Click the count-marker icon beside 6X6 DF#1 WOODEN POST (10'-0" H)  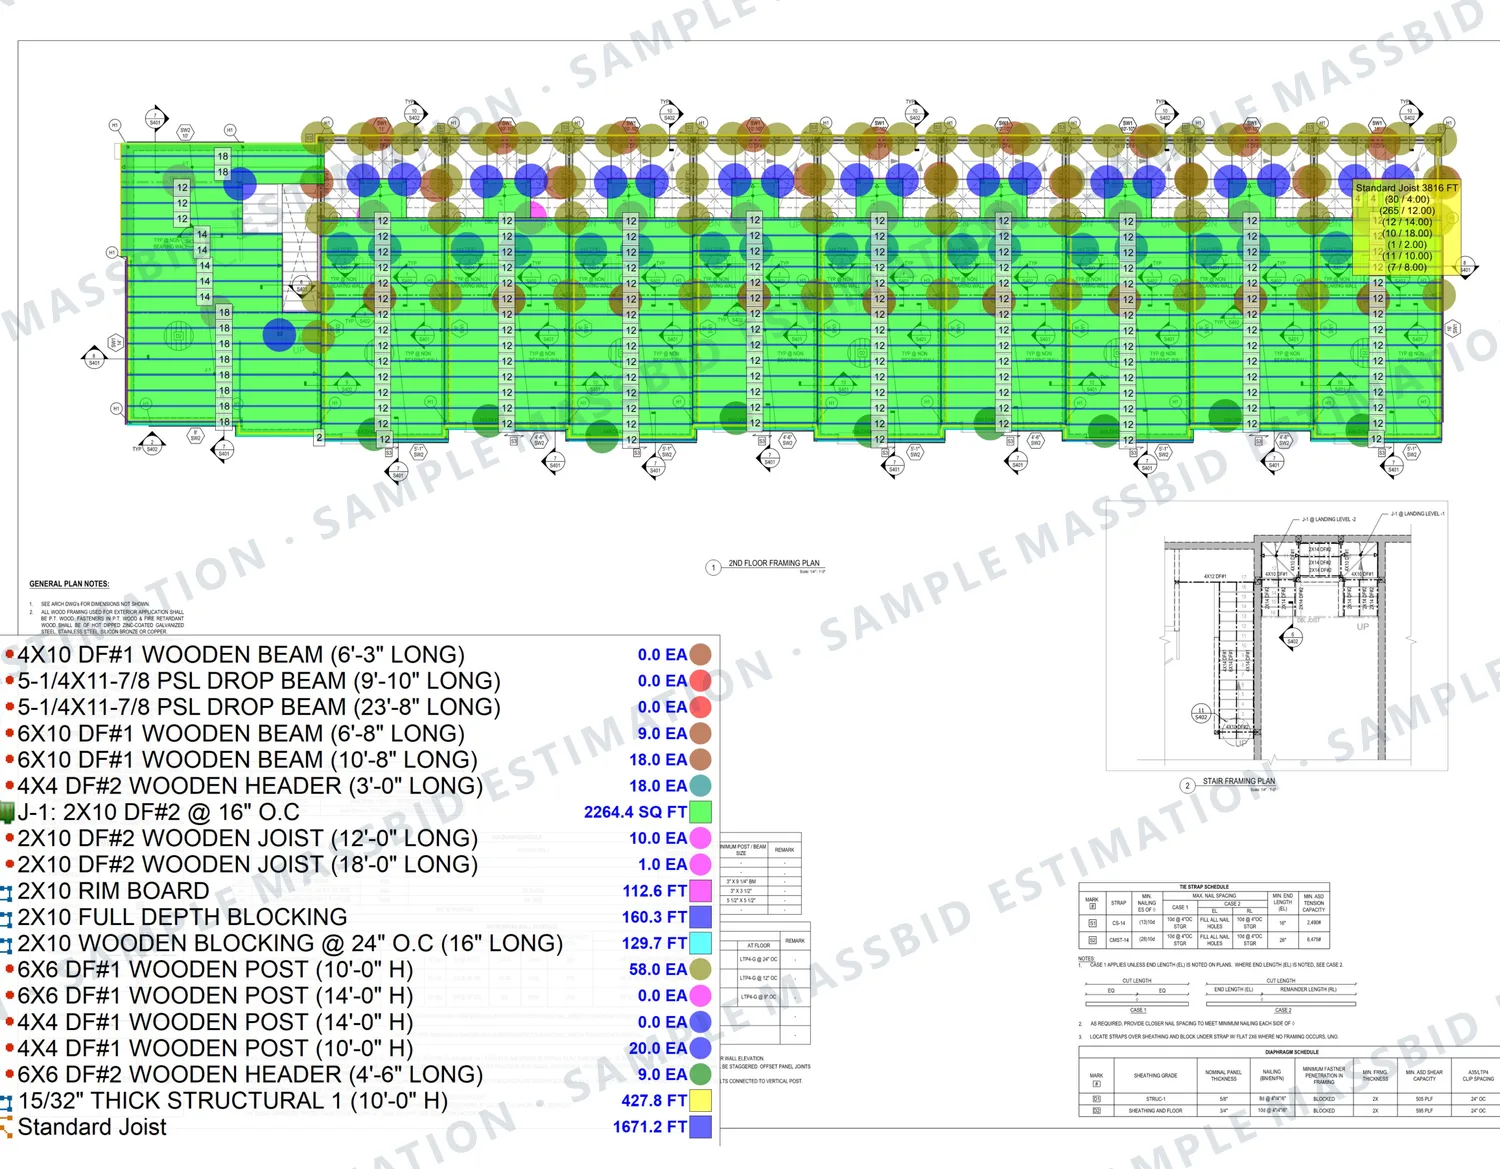tap(9, 970)
